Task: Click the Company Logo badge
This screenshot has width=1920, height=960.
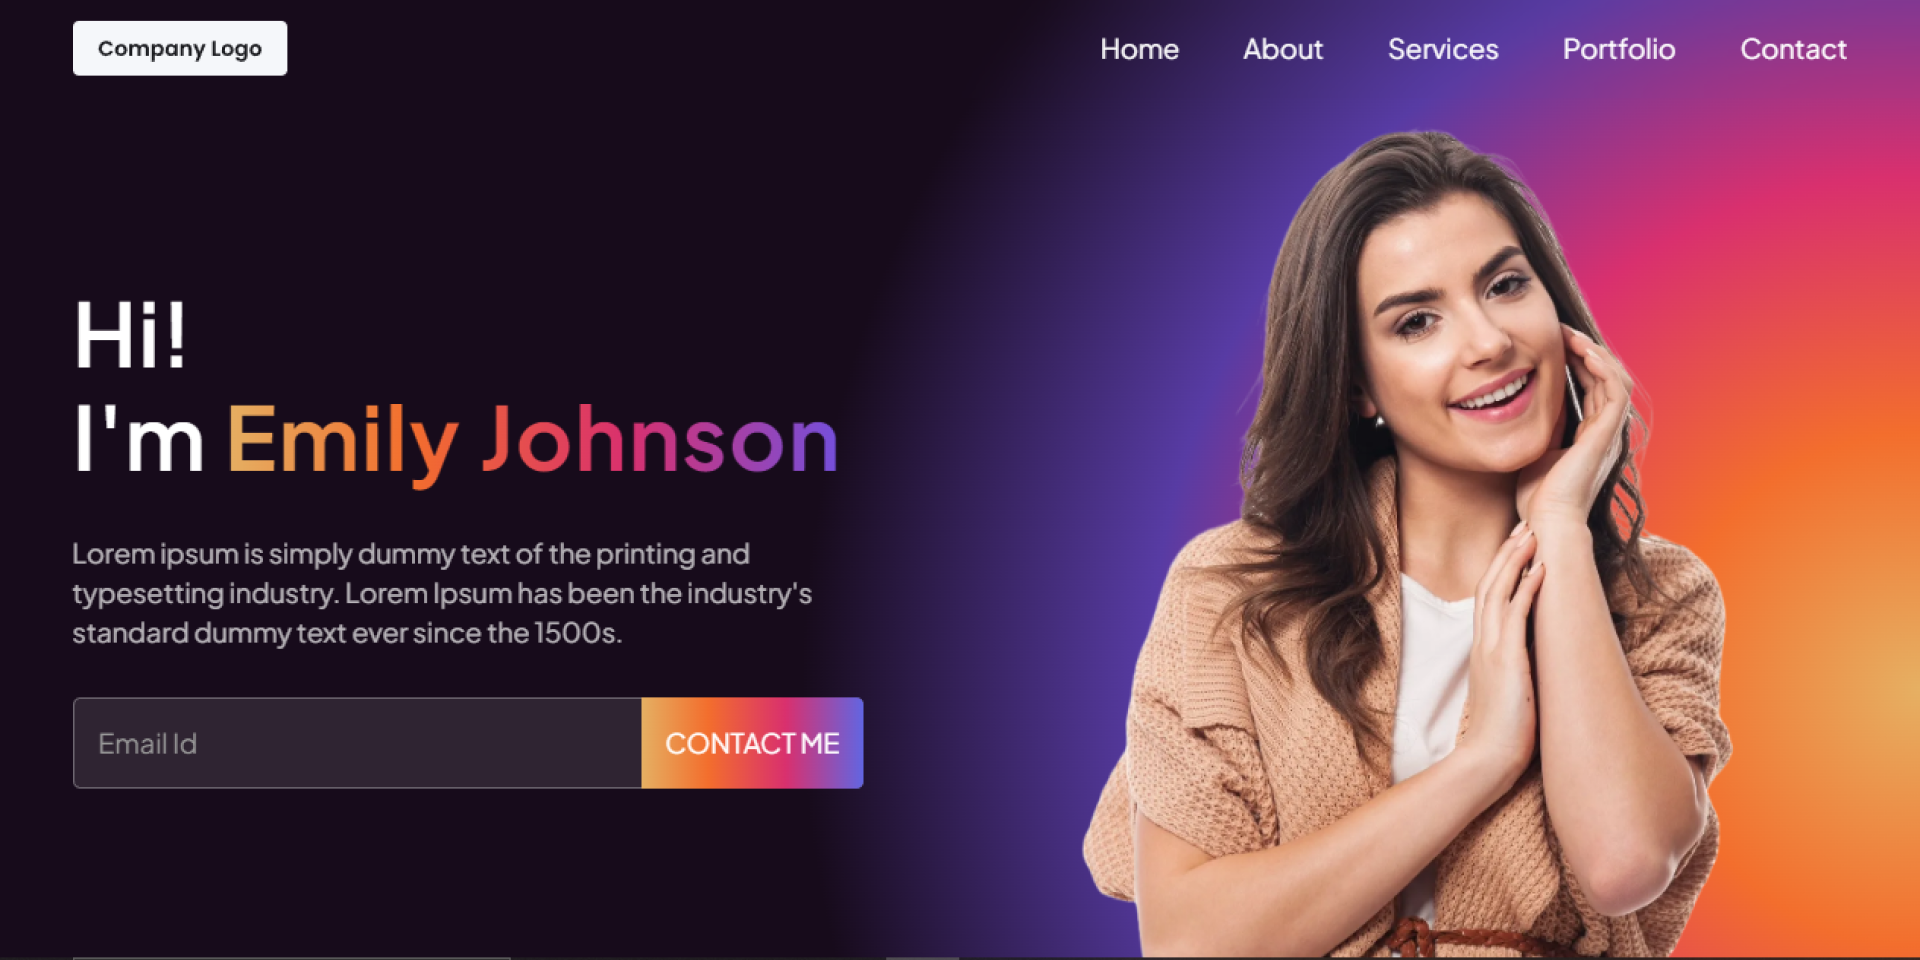Action: [x=180, y=48]
